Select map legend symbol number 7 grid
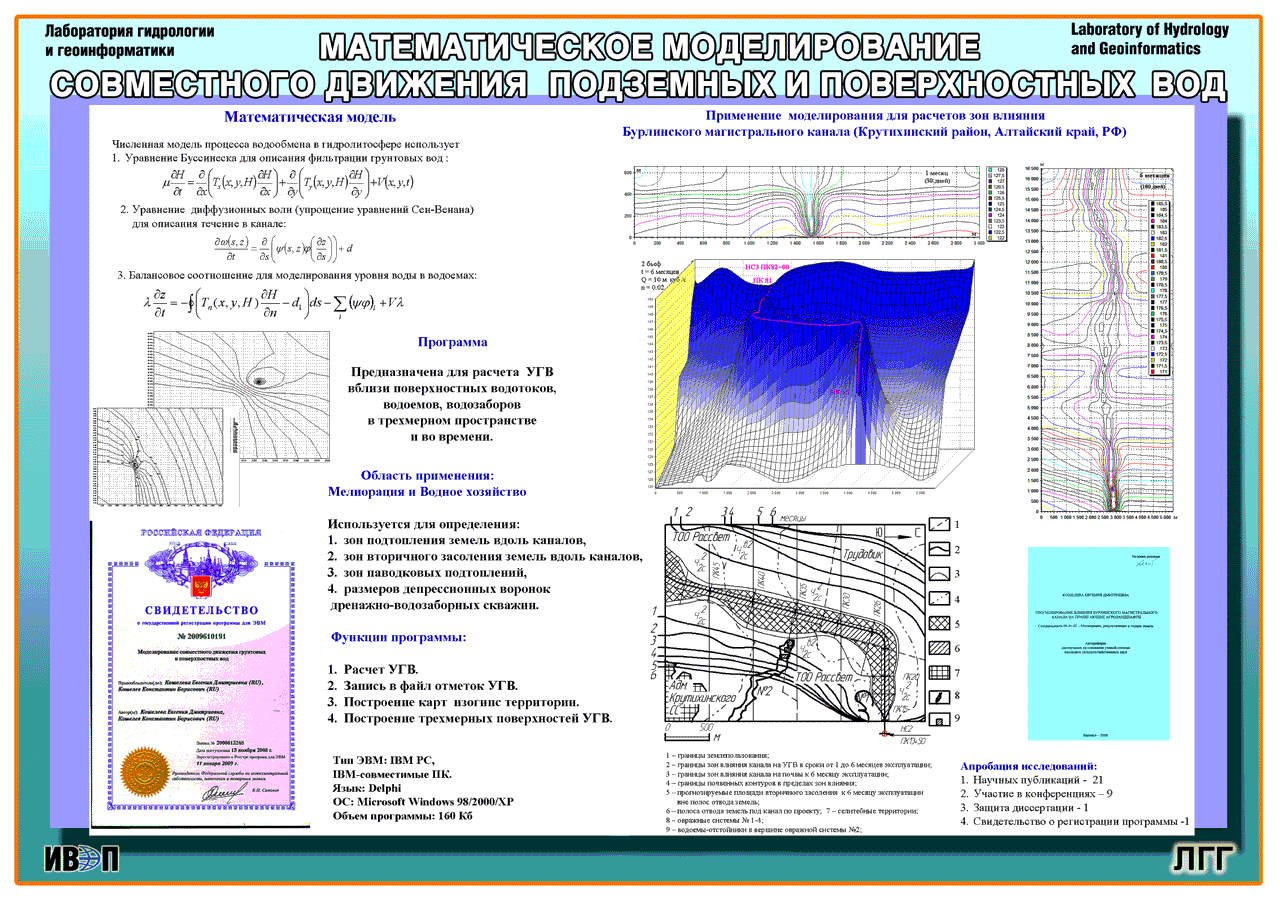The width and height of the screenshot is (1280, 904). point(940,672)
